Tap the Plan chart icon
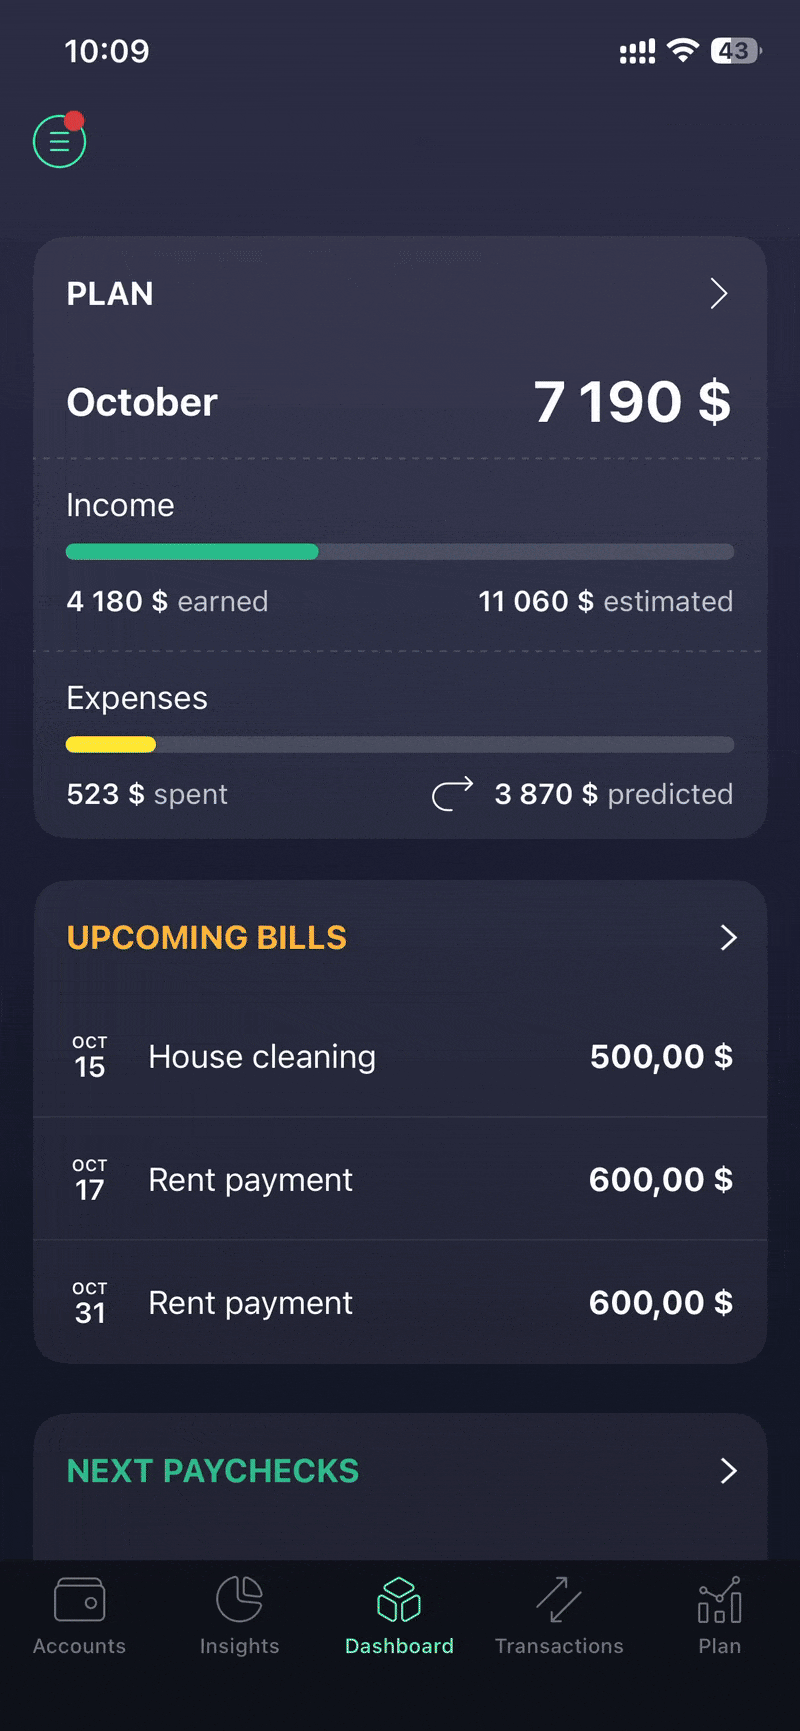The image size is (800, 1731). coord(719,1600)
